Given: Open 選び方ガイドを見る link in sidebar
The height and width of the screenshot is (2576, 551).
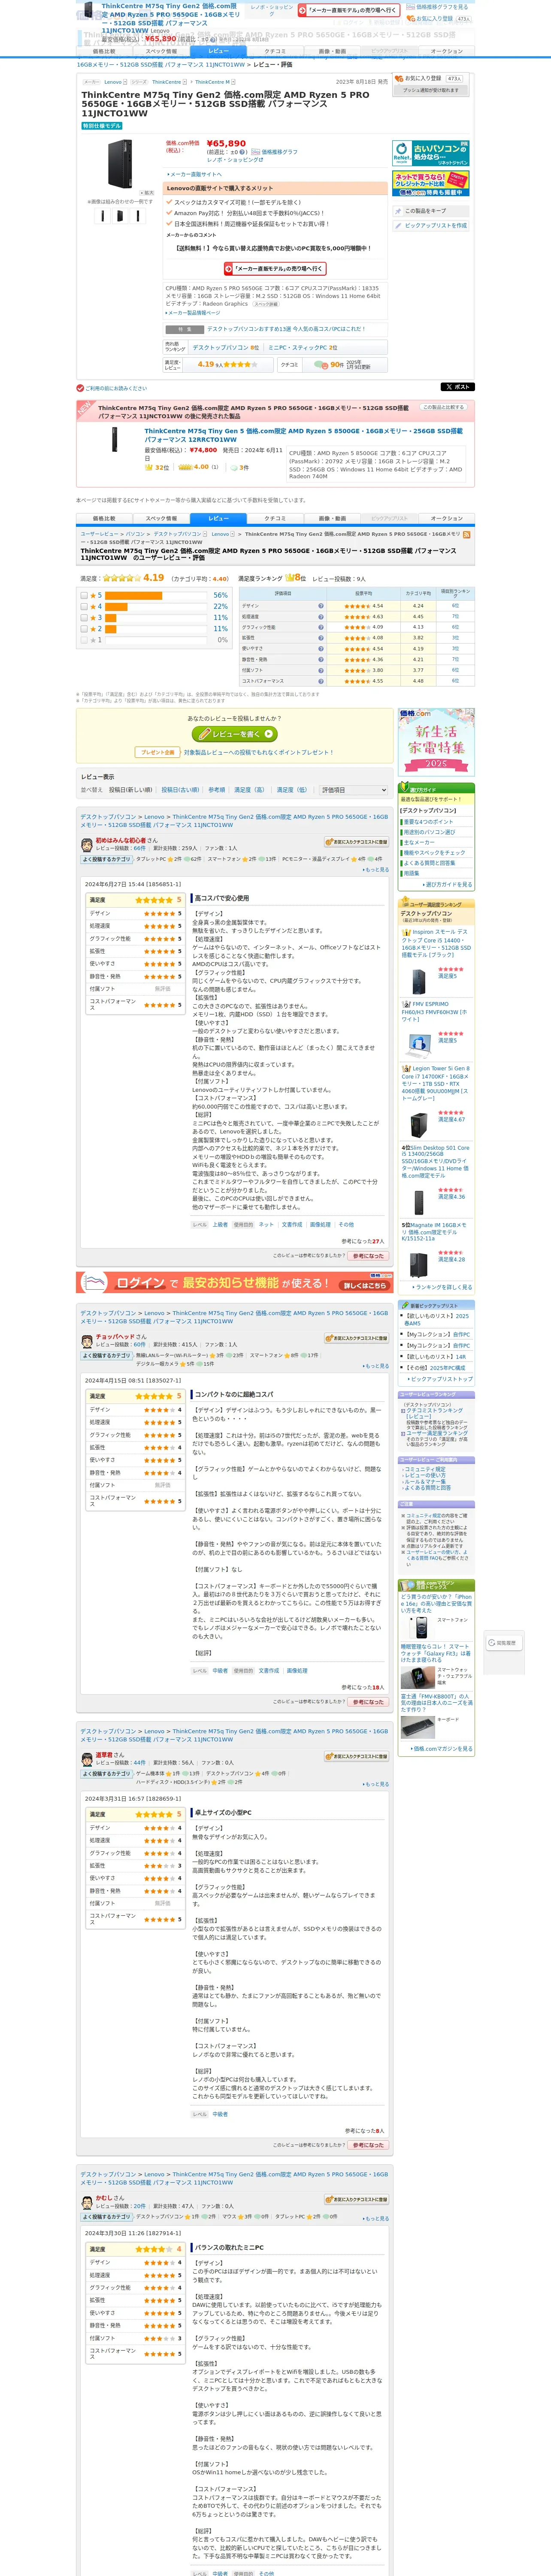Looking at the screenshot, I should (x=448, y=884).
